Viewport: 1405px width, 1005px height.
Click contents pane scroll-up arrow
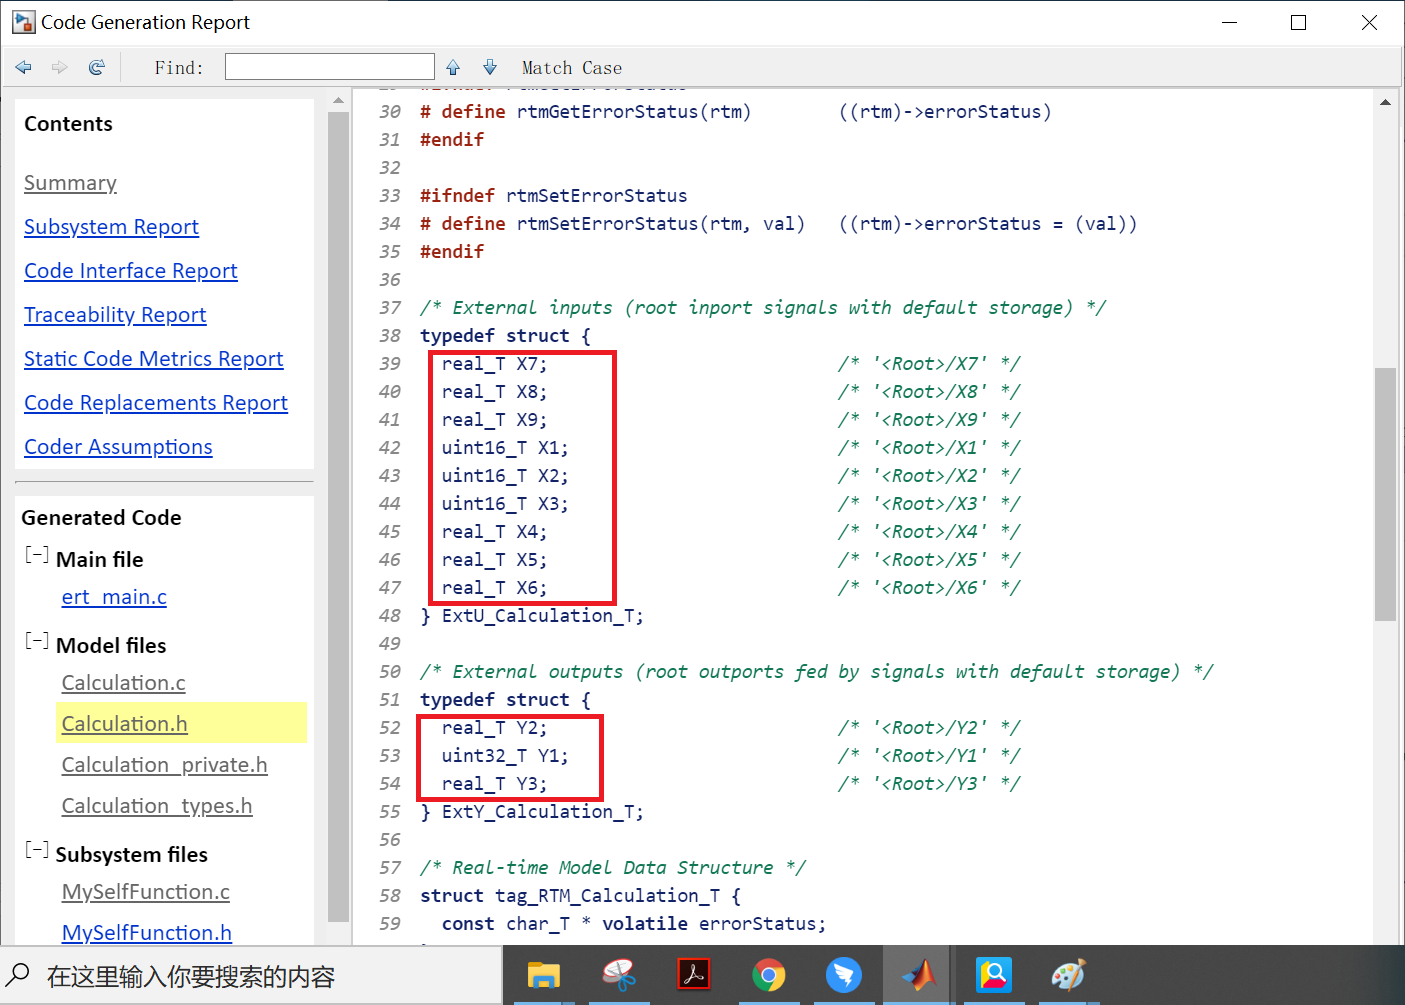pyautogui.click(x=338, y=101)
